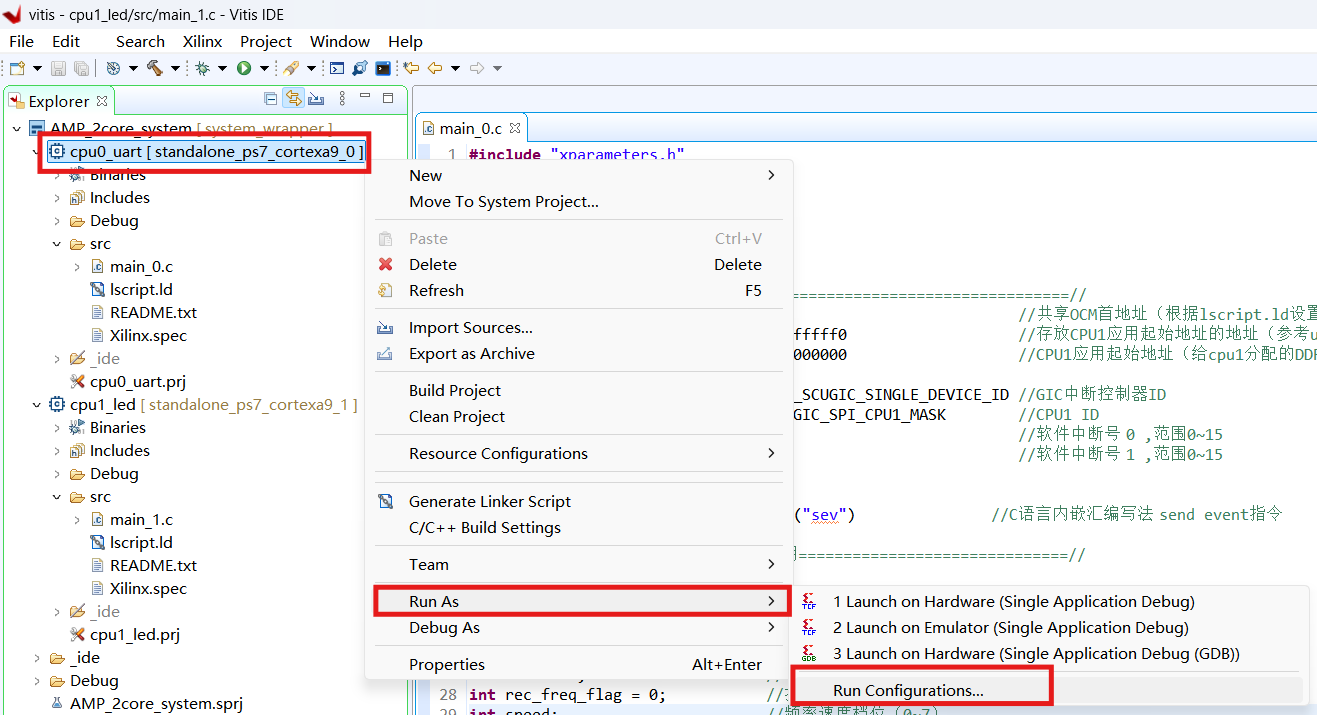Choose Refresh in the context menu
Screen dimensions: 1317x715
[579, 291]
